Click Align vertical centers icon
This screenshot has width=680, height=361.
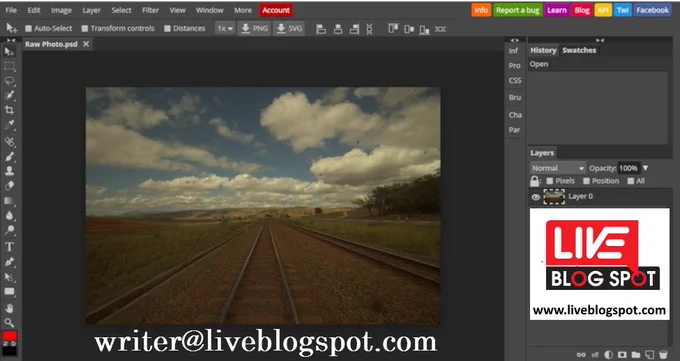(409, 29)
